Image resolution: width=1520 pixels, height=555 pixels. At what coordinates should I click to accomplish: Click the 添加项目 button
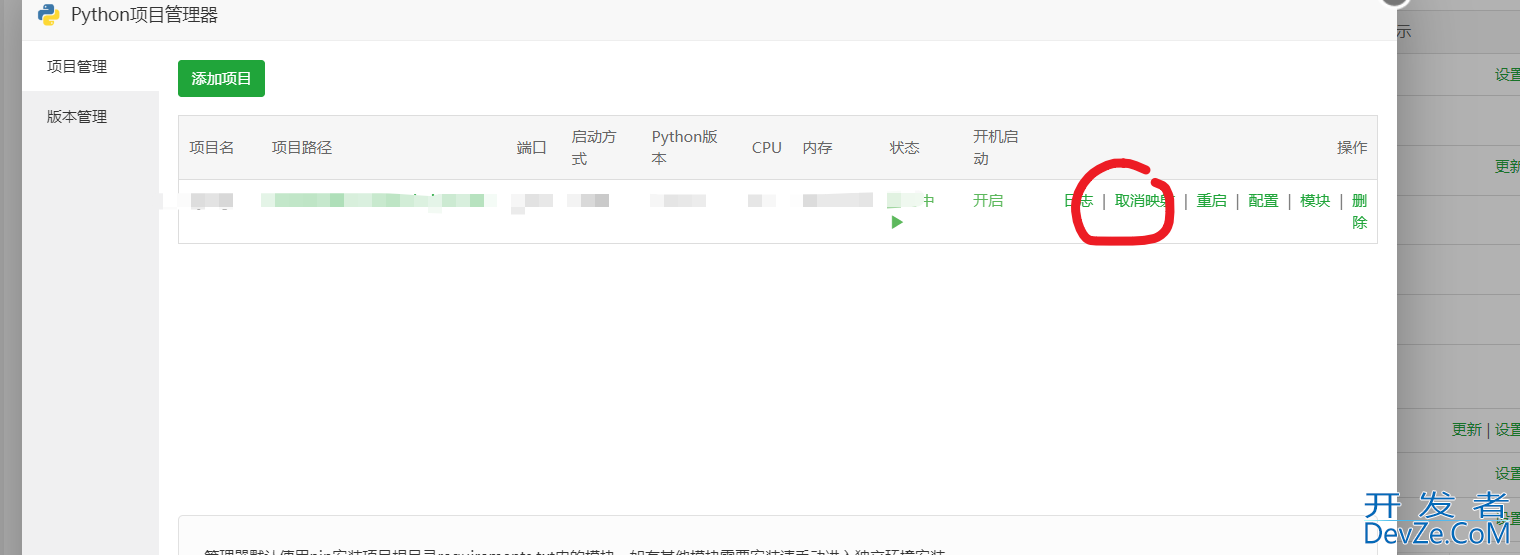(221, 79)
